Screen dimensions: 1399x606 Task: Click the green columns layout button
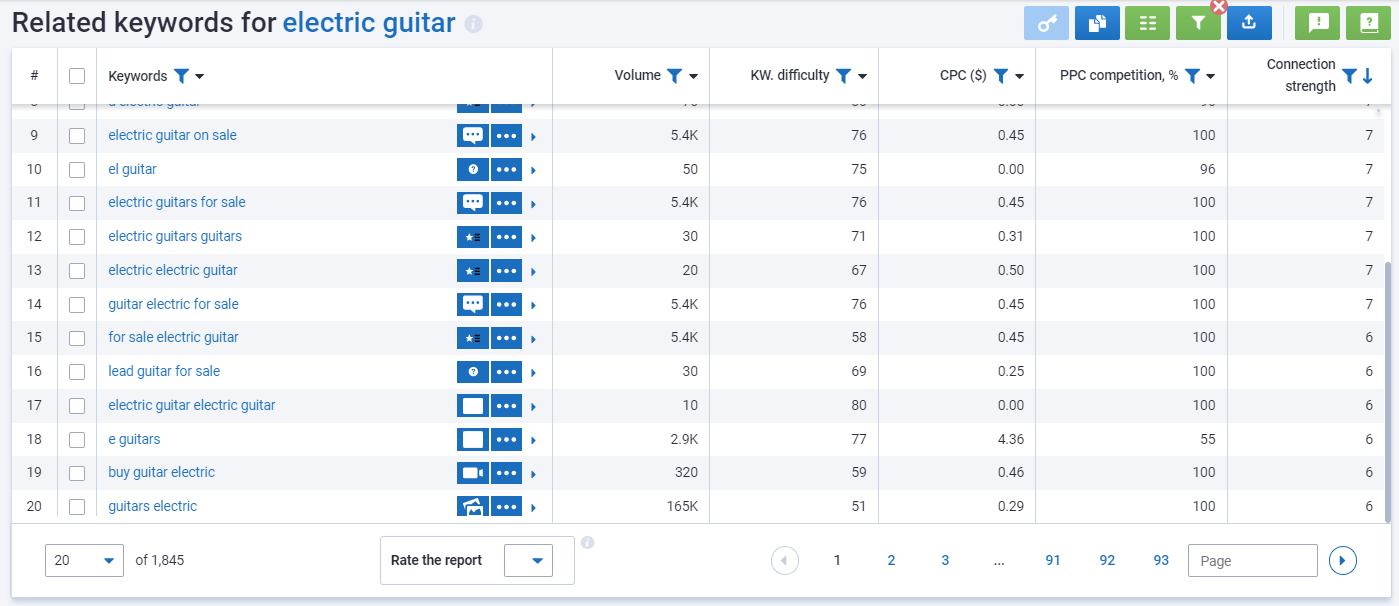[x=1147, y=23]
